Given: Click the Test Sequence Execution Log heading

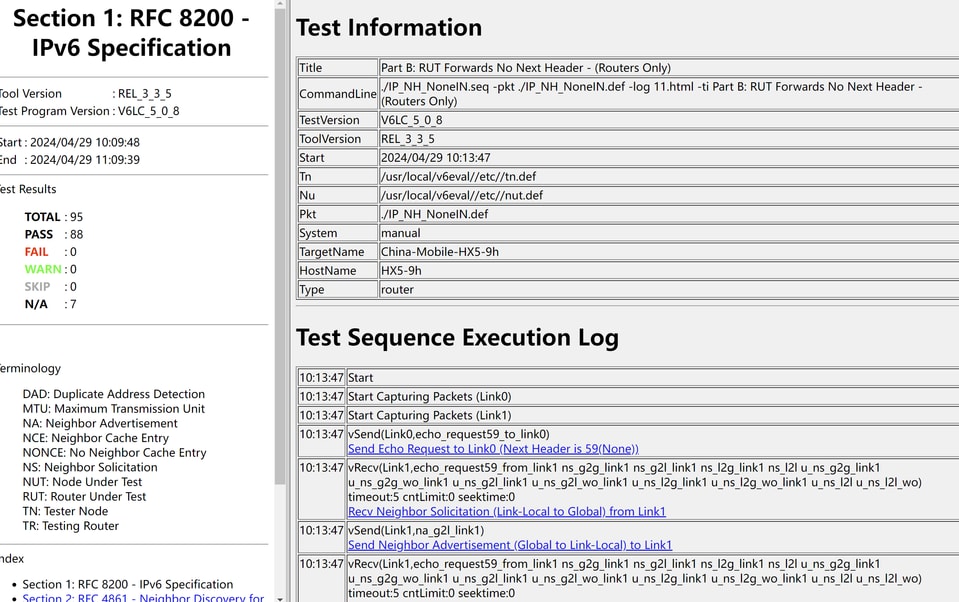Looking at the screenshot, I should (x=457, y=338).
